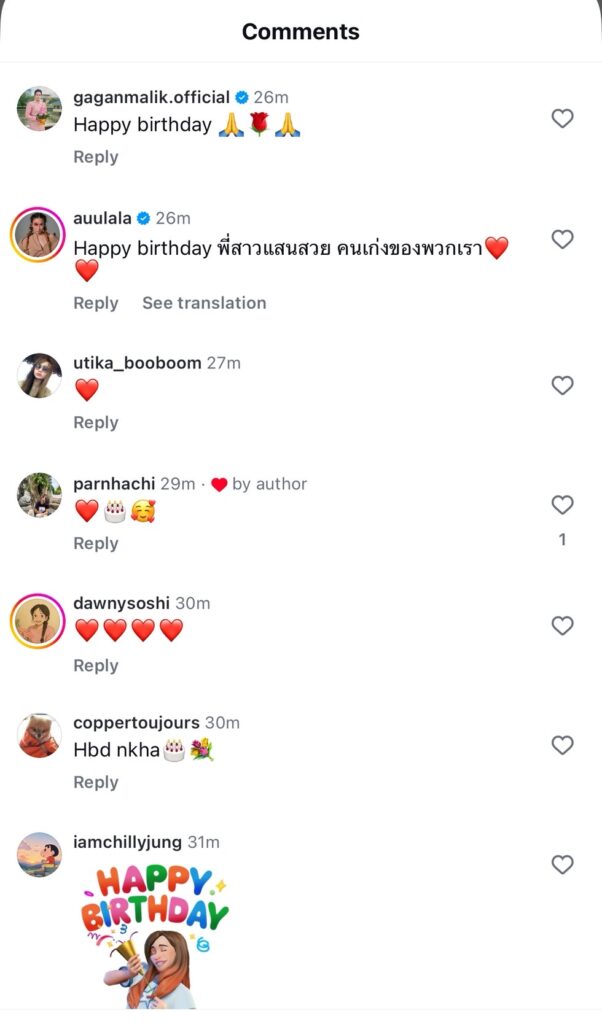
Task: Tap the Comments header title
Action: (300, 32)
